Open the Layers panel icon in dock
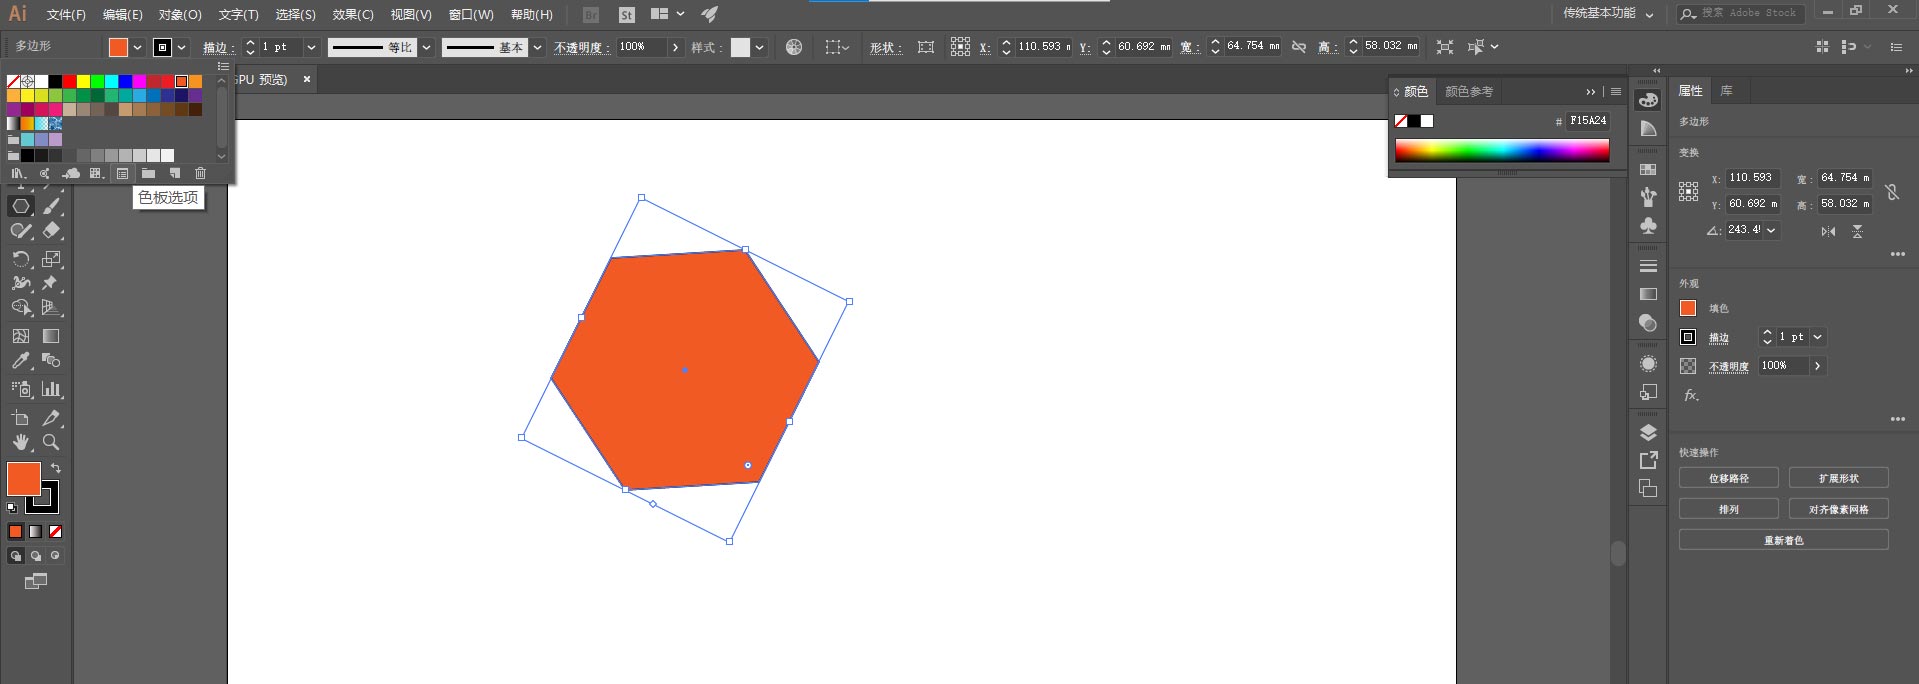Viewport: 1919px width, 684px height. point(1648,433)
